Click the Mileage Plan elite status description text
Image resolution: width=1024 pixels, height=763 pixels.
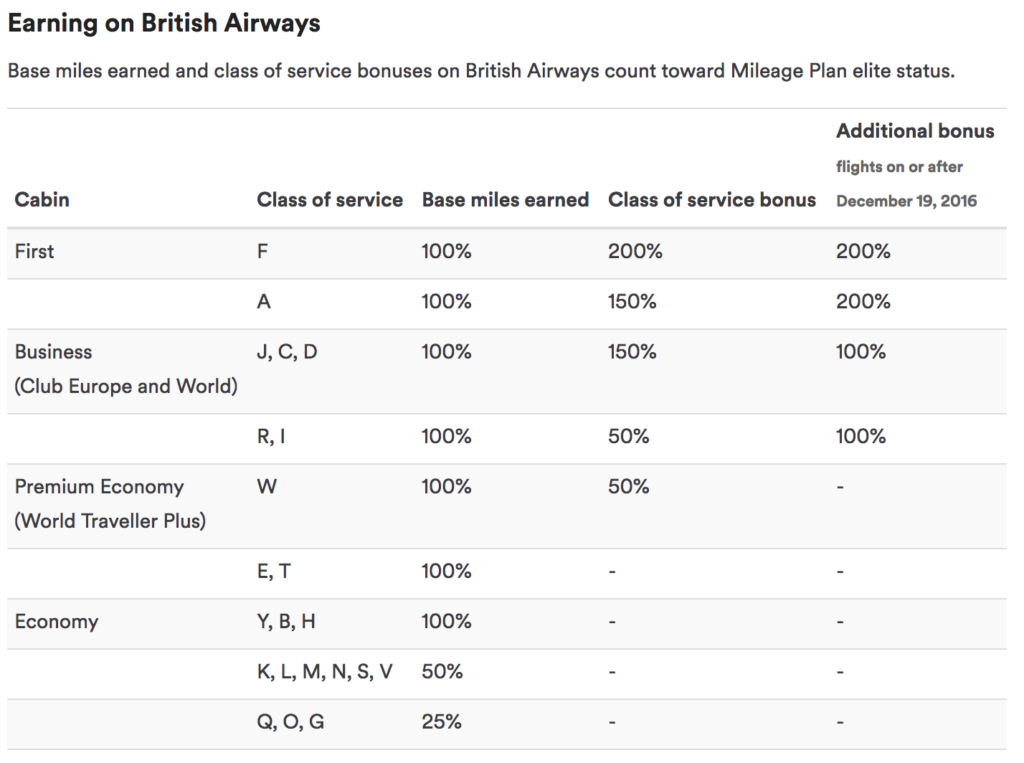click(480, 73)
